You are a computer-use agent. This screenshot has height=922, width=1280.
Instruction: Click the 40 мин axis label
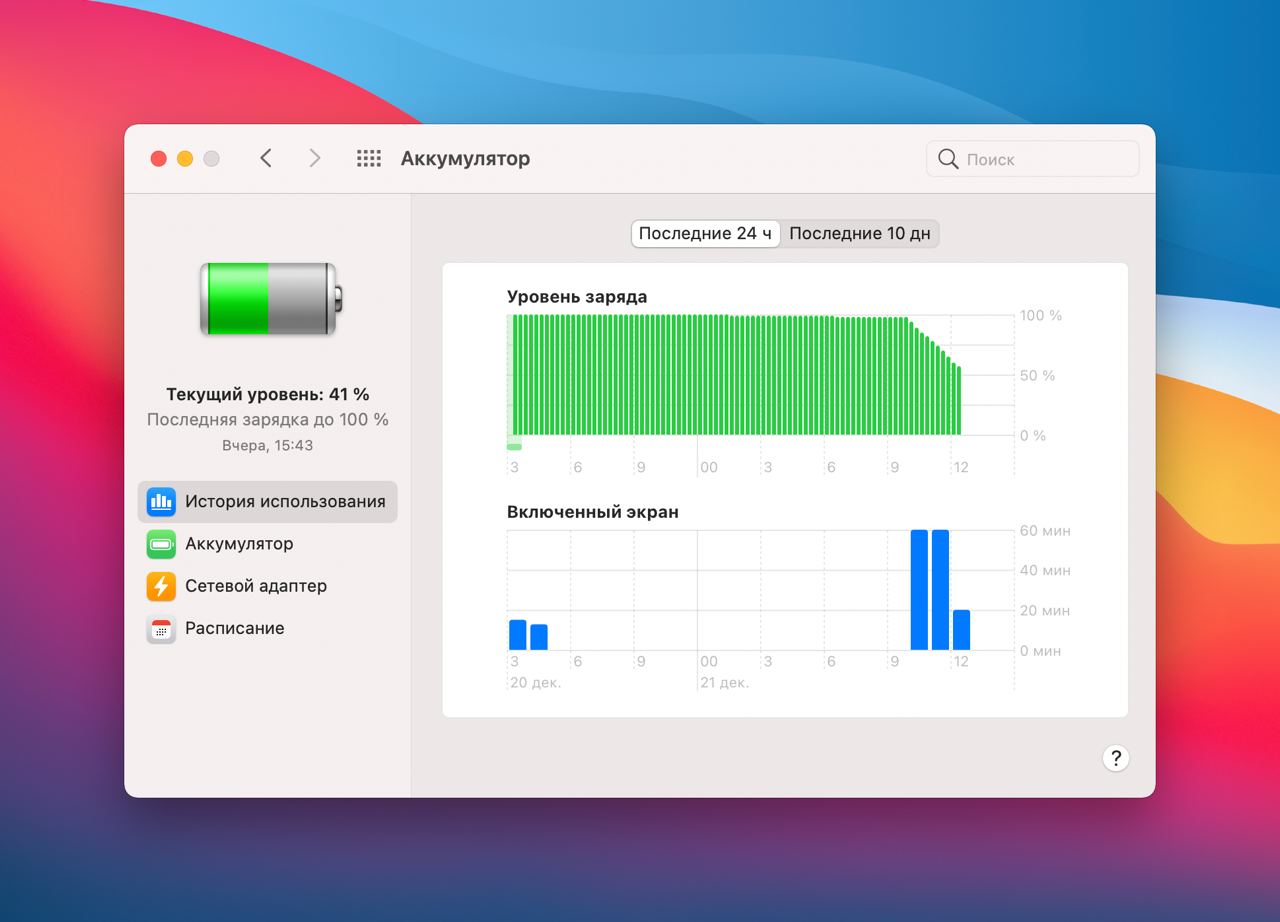click(1045, 571)
